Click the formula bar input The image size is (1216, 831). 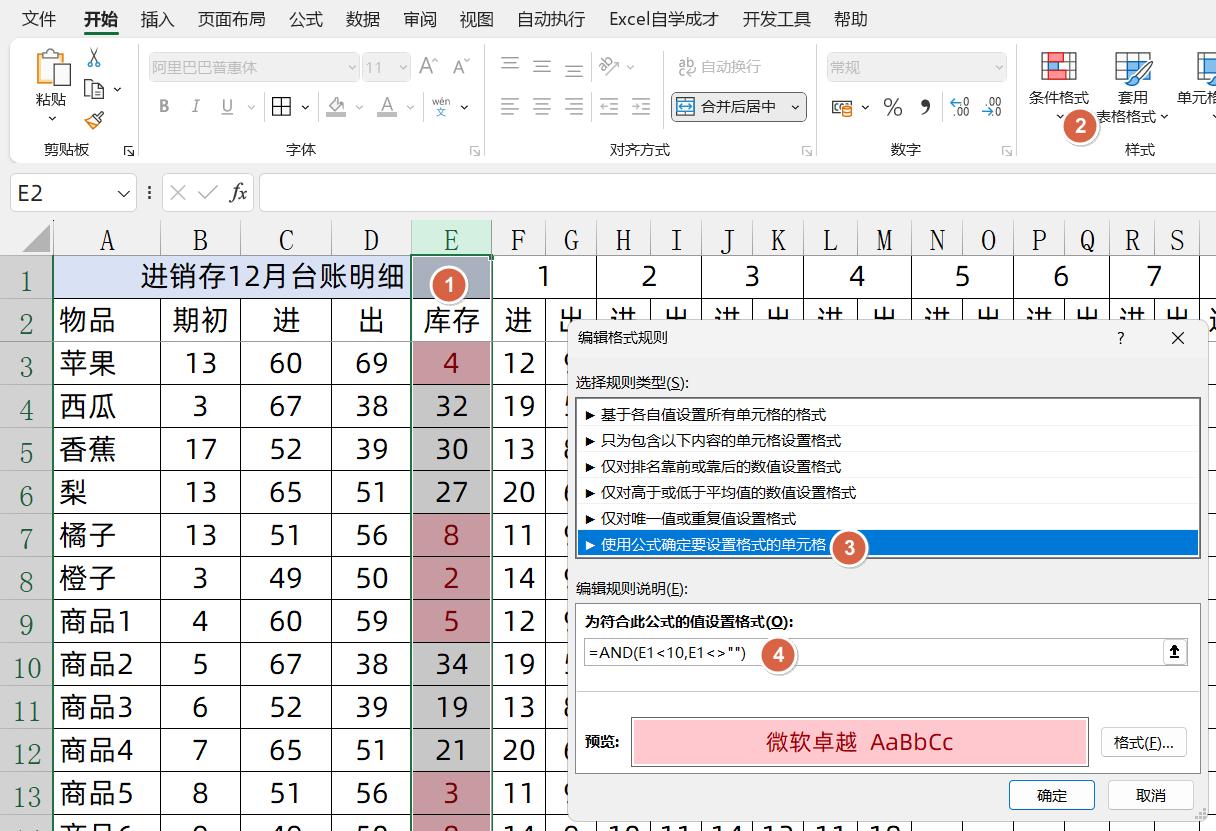[737, 193]
